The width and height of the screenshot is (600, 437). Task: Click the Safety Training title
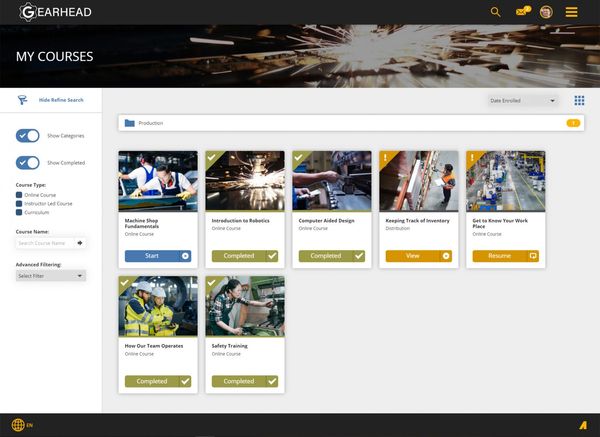pyautogui.click(x=230, y=346)
